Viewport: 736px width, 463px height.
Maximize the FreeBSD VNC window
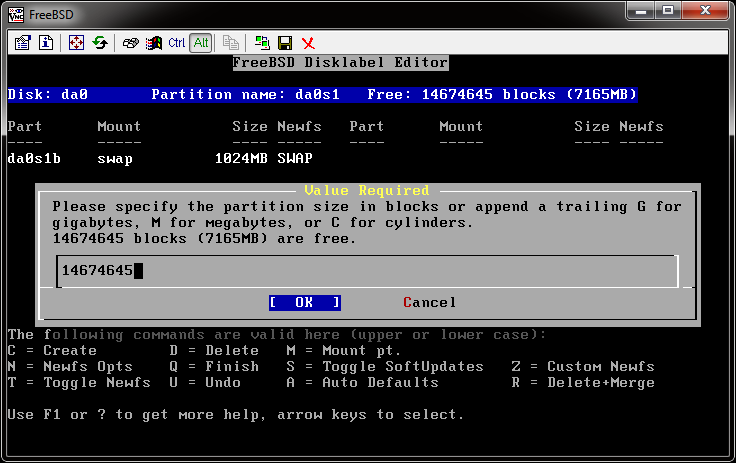pyautogui.click(x=668, y=10)
